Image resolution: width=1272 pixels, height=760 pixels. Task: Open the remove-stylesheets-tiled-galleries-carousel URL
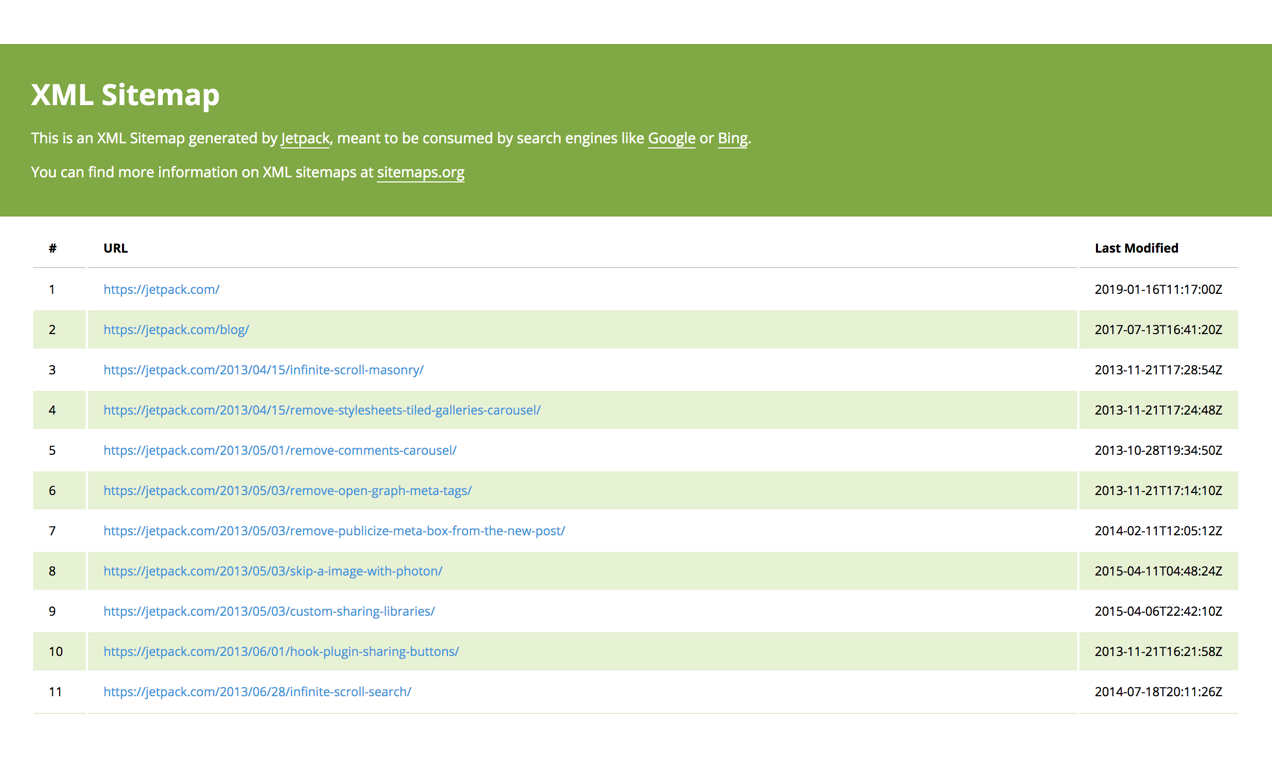pyautogui.click(x=322, y=410)
